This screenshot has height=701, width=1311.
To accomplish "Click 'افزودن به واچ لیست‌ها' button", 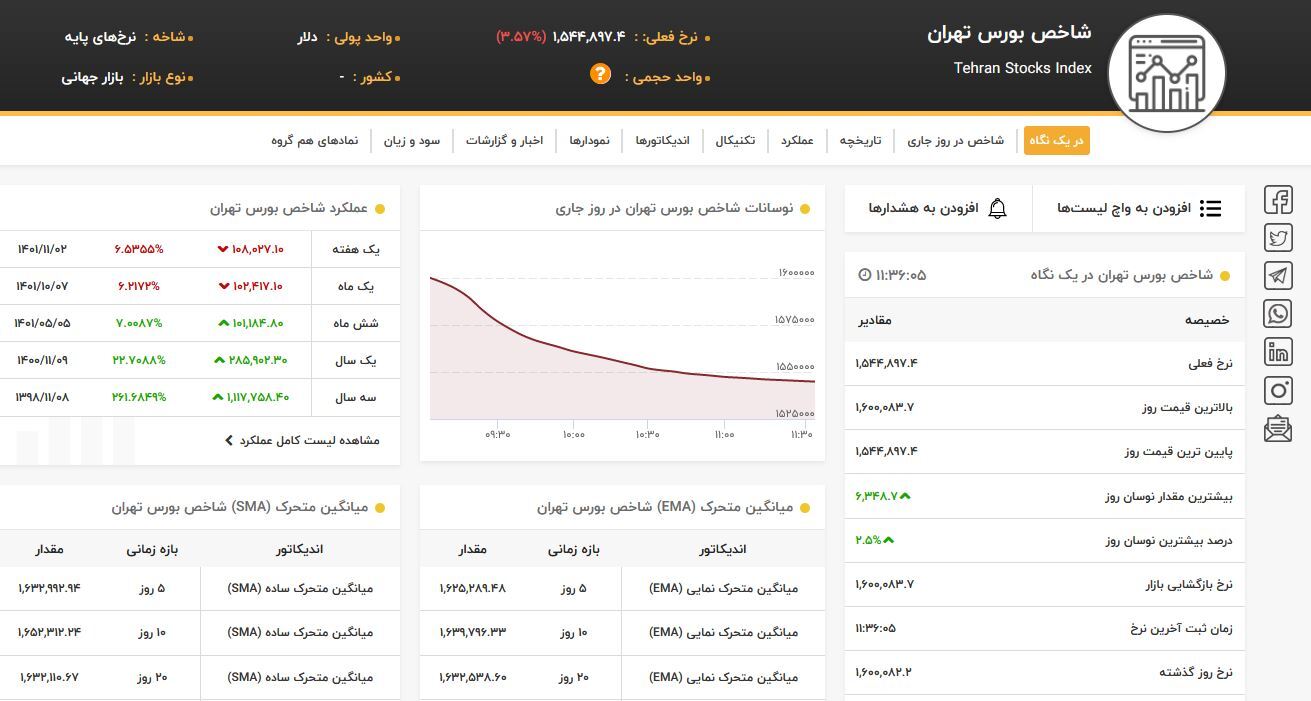I will tap(1139, 208).
